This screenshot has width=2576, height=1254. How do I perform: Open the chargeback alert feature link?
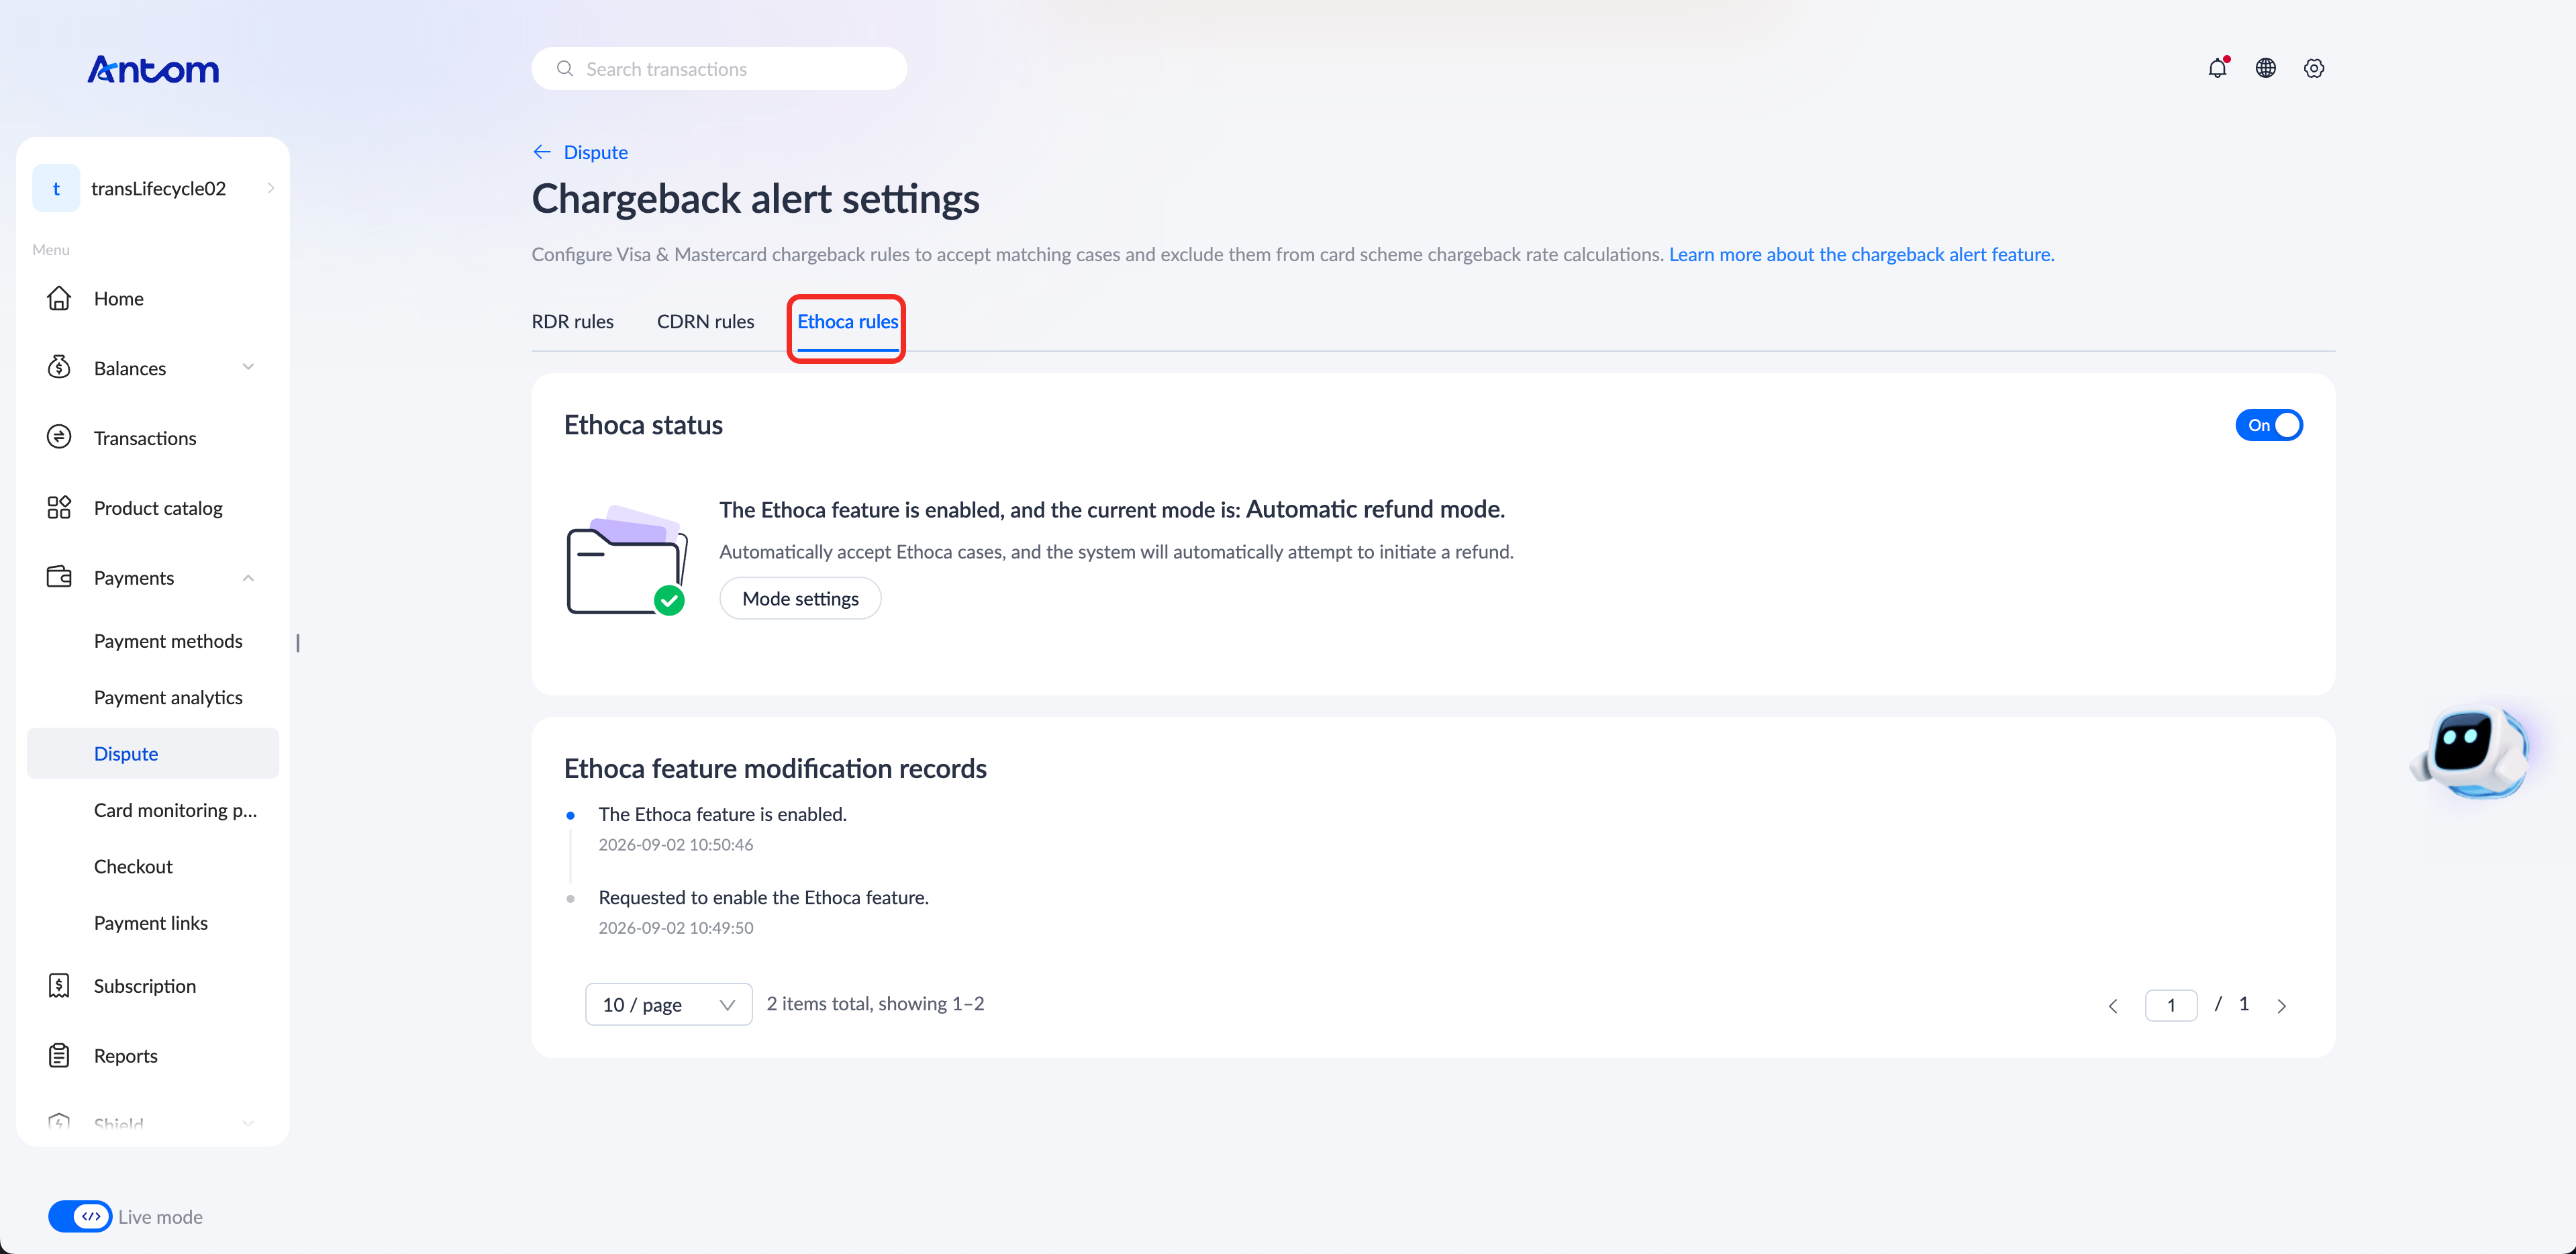tap(1861, 254)
